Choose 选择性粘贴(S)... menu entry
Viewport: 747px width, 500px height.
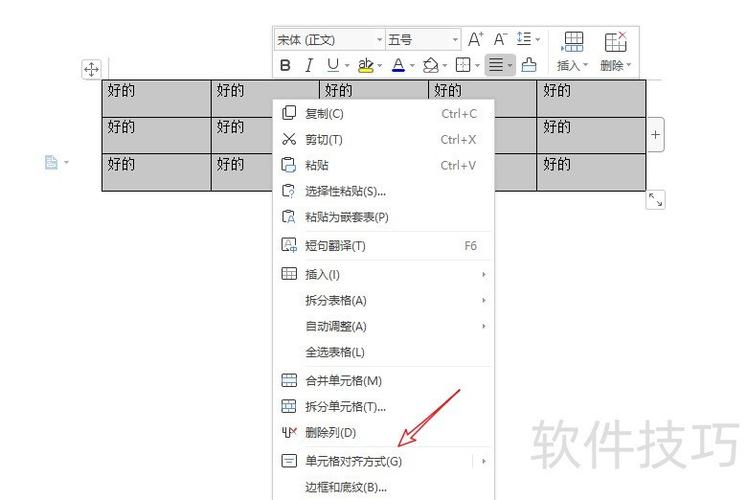pyautogui.click(x=384, y=191)
